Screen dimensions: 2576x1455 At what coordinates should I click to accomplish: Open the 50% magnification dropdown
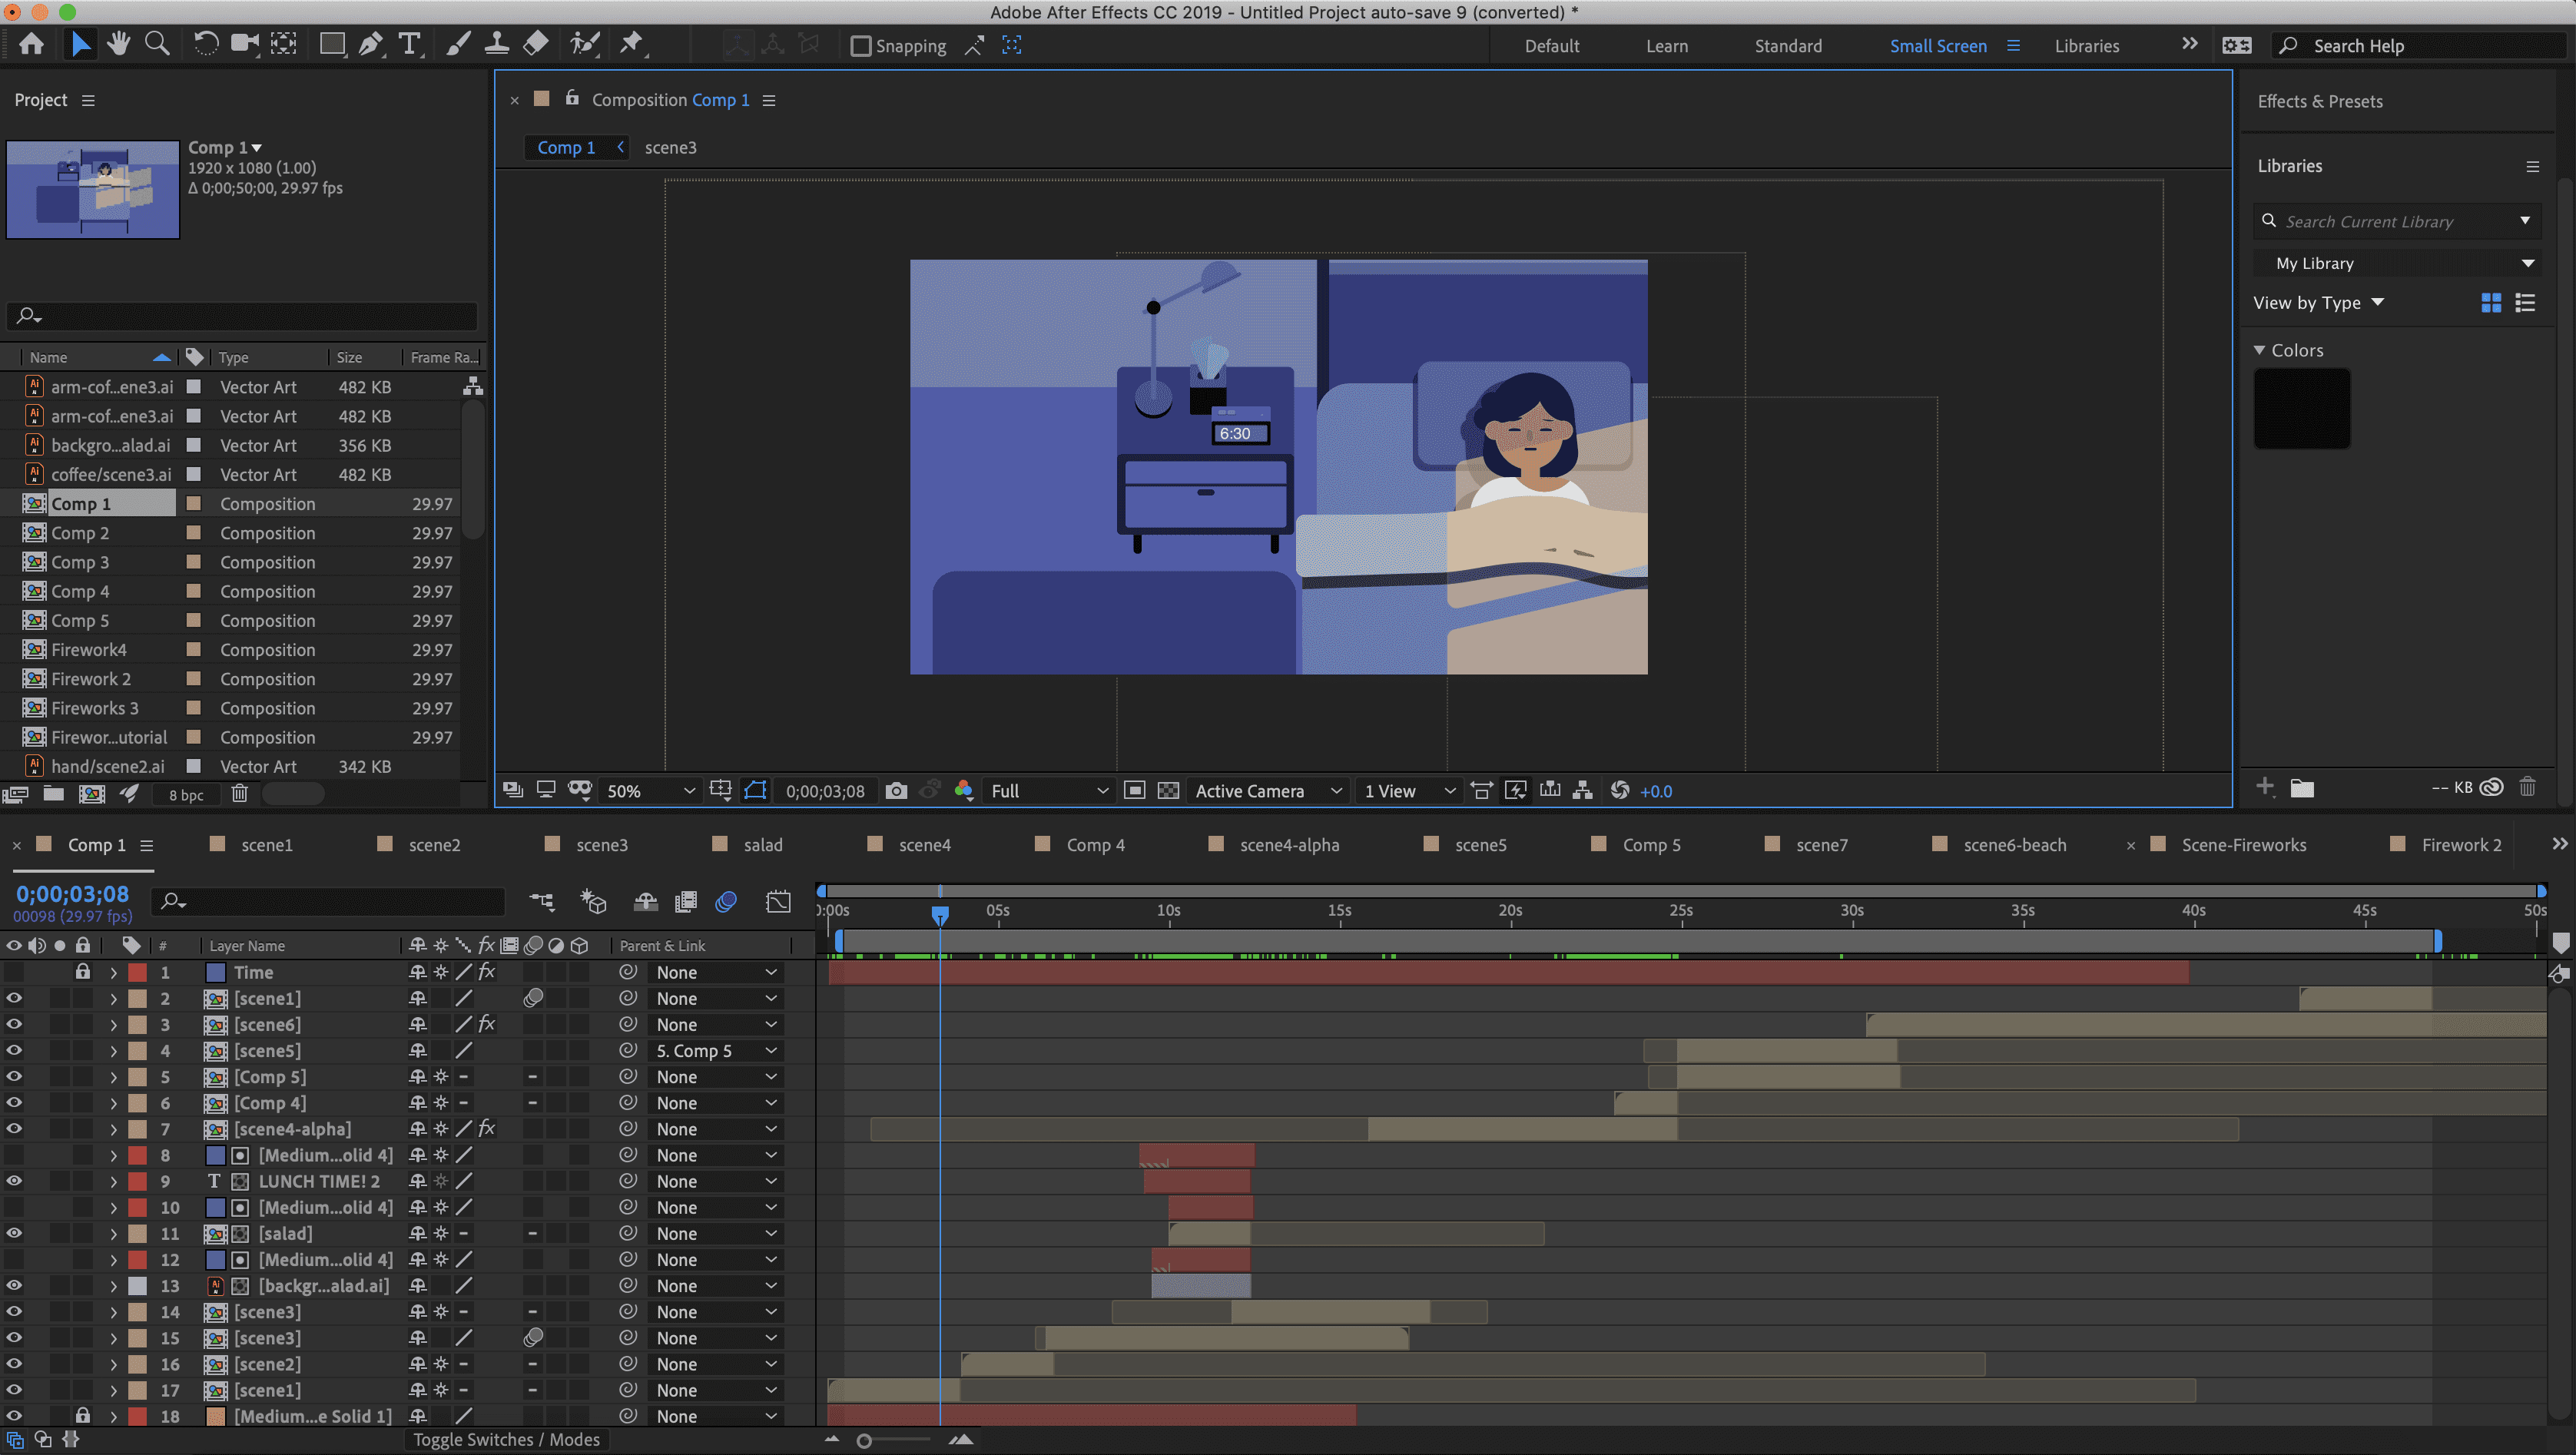[650, 791]
